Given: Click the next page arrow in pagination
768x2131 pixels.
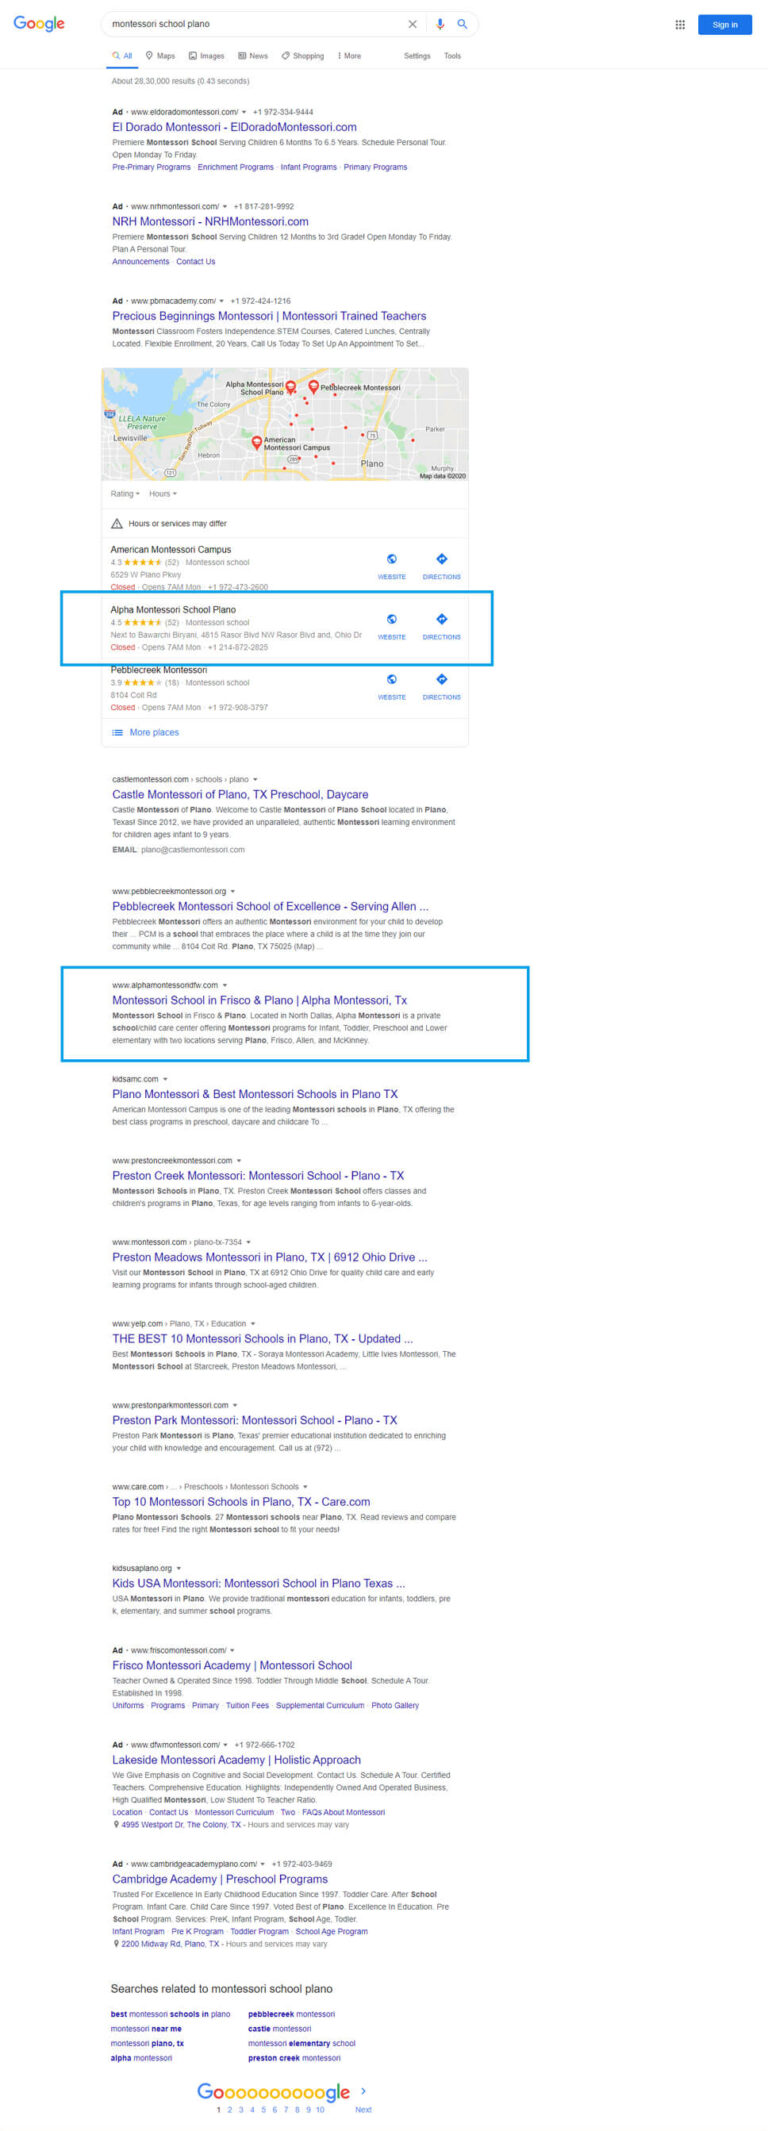Looking at the screenshot, I should (x=363, y=2091).
